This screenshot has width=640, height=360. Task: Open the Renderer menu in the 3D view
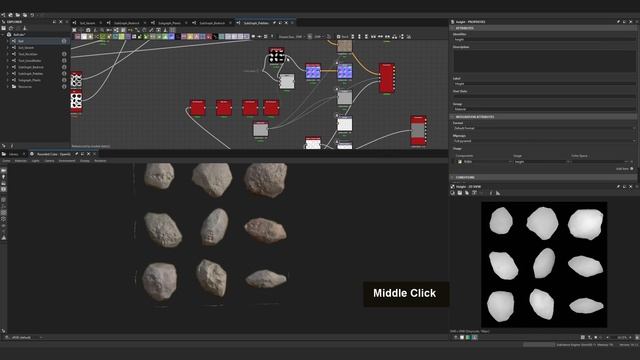pos(100,161)
